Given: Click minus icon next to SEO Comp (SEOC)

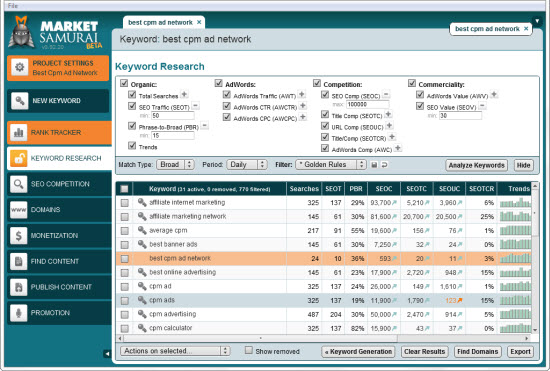Looking at the screenshot, I should point(386,94).
